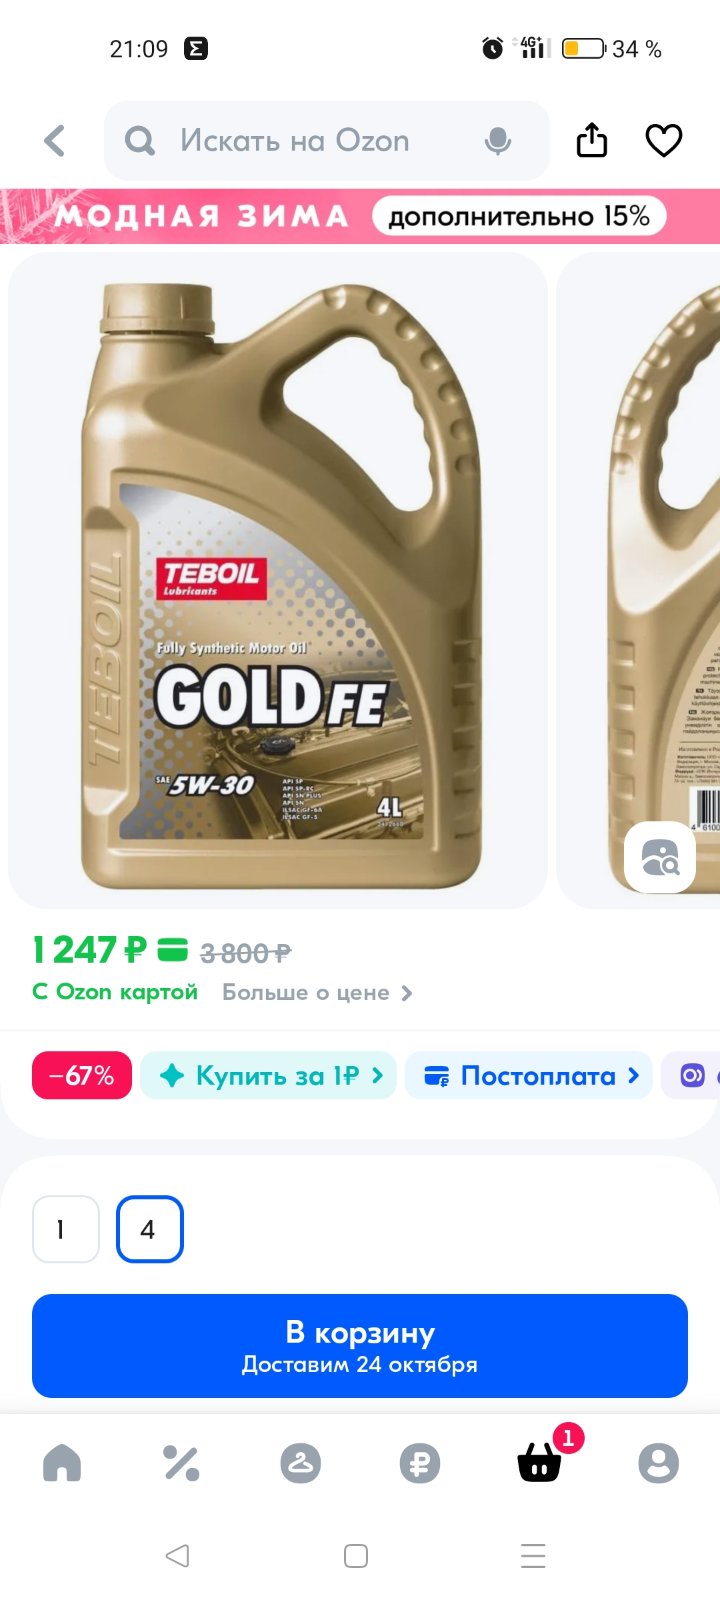This screenshot has width=720, height=1600.
Task: Open "Постоплата" payment option chip
Action: tap(529, 1076)
